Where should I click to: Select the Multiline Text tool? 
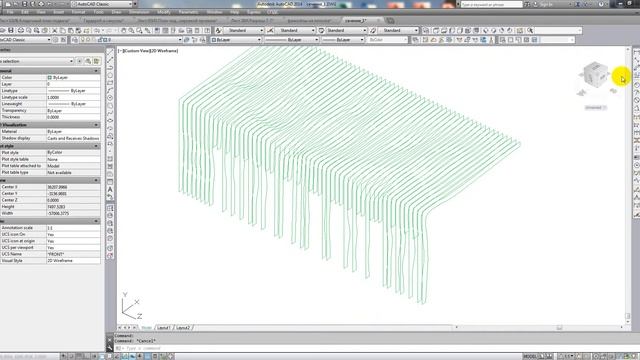coord(110,189)
